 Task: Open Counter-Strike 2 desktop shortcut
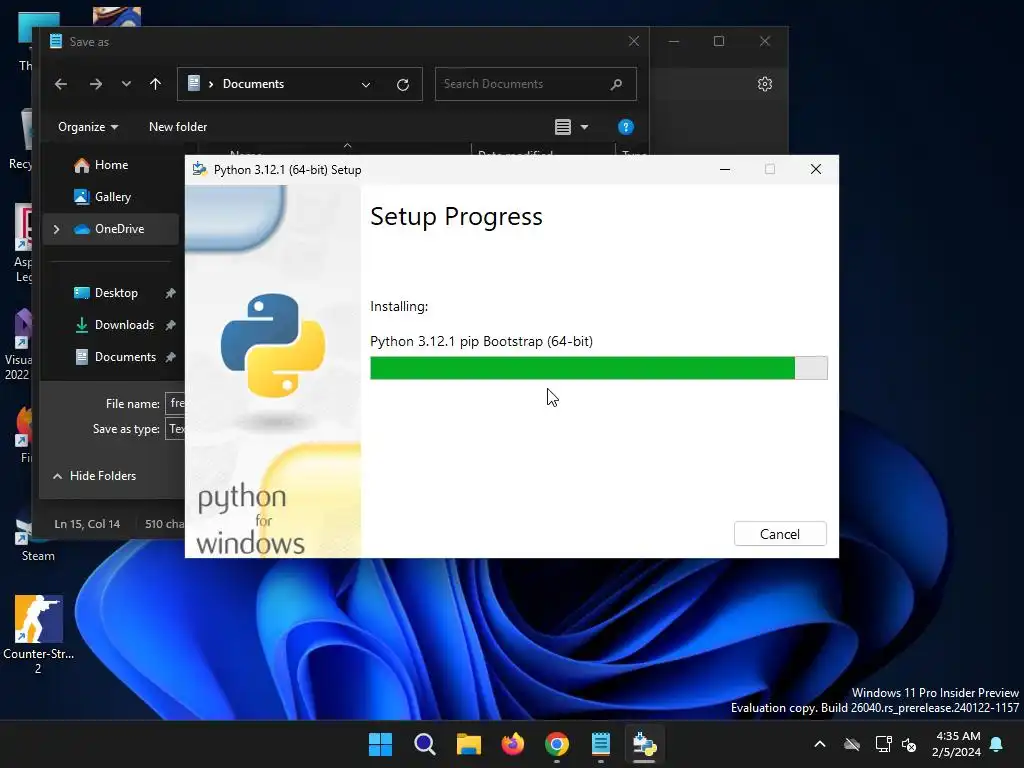pos(38,633)
